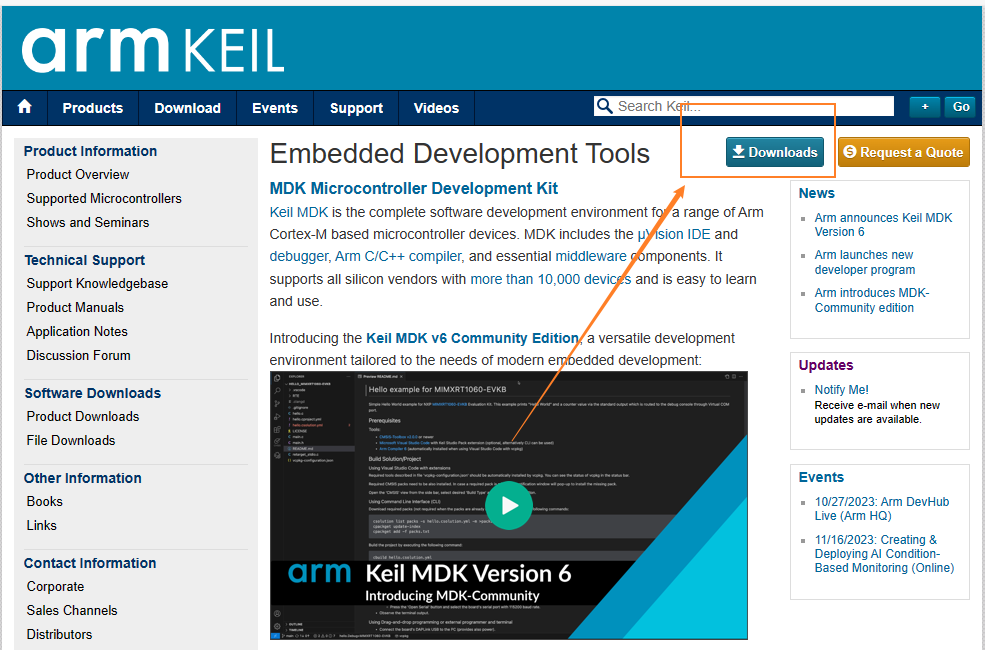
Task: Open Product Manuals link
Action: (x=75, y=308)
